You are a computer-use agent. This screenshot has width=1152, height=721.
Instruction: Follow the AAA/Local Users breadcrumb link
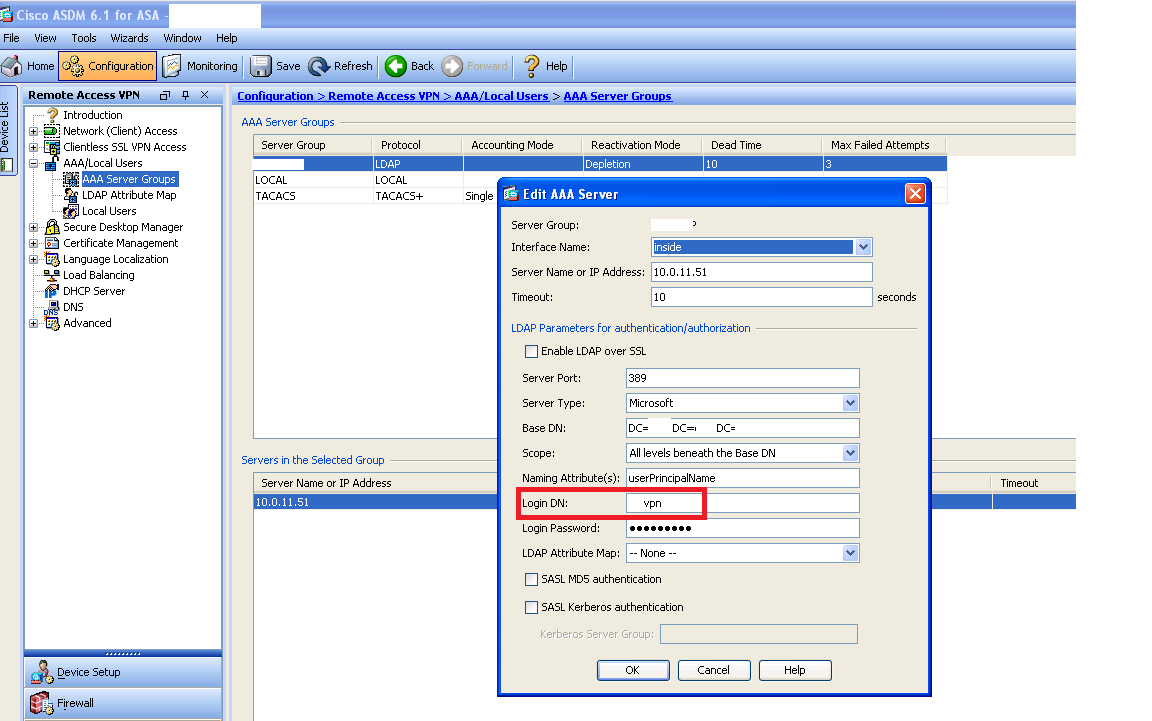click(501, 96)
